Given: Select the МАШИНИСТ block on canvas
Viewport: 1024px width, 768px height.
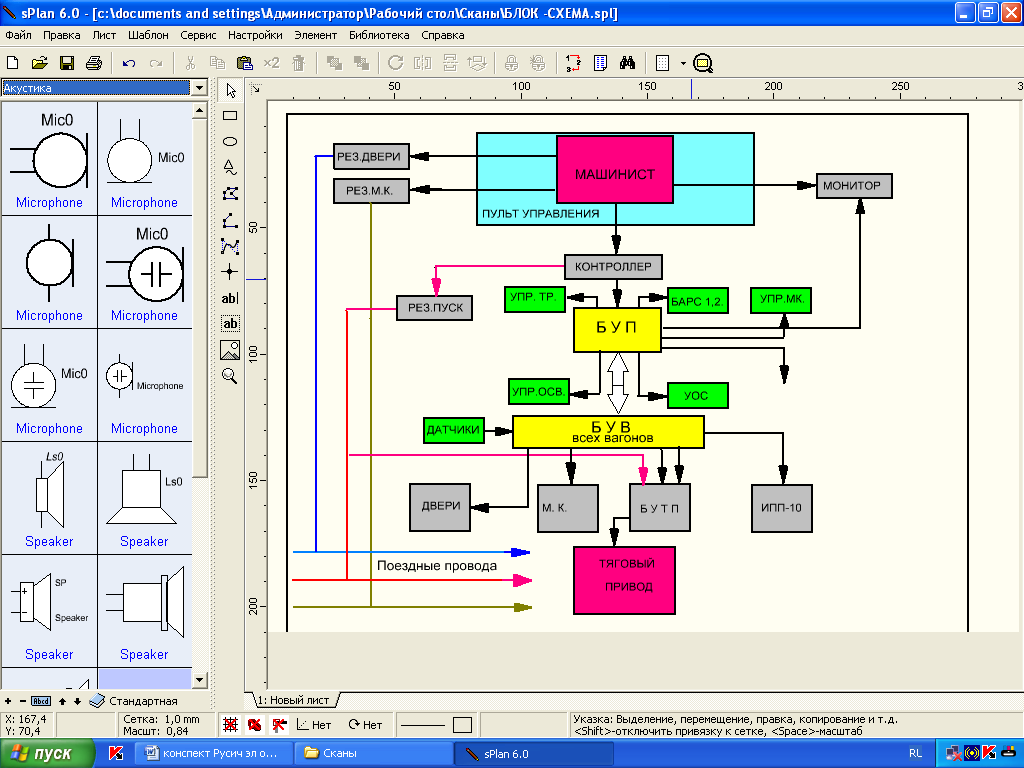Looking at the screenshot, I should tap(615, 170).
